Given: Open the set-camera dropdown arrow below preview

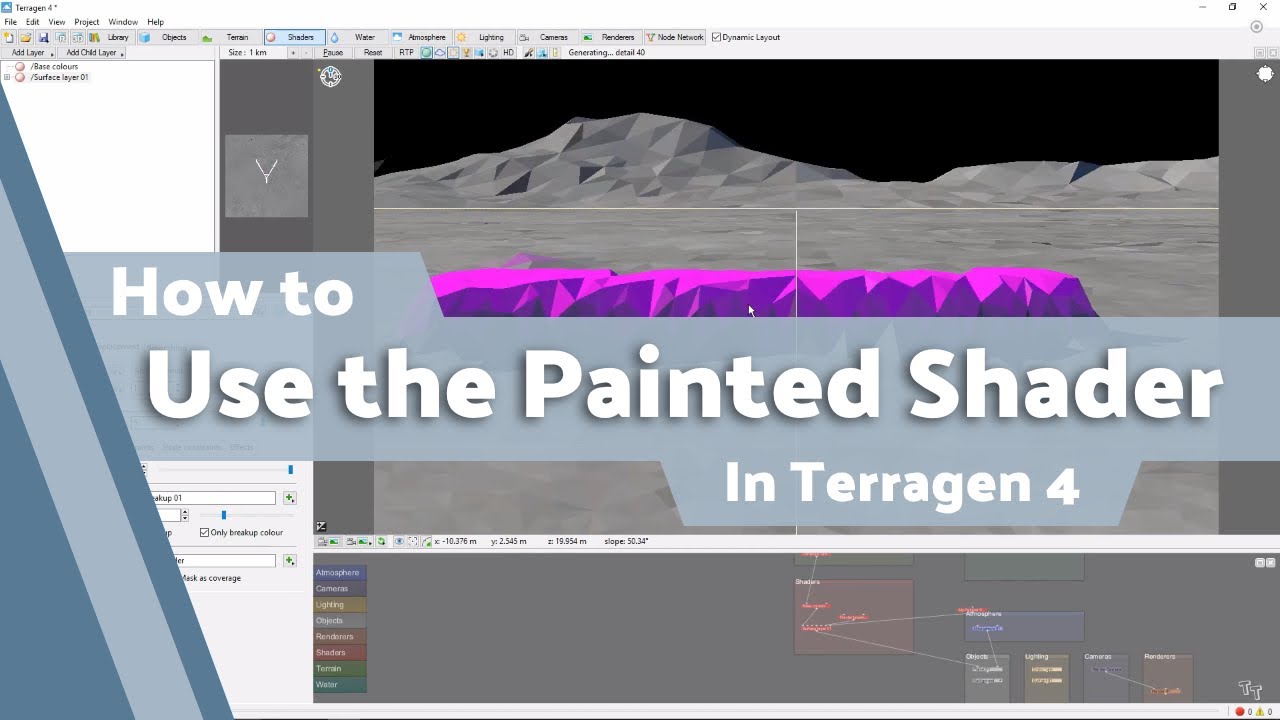Looking at the screenshot, I should coord(371,542).
